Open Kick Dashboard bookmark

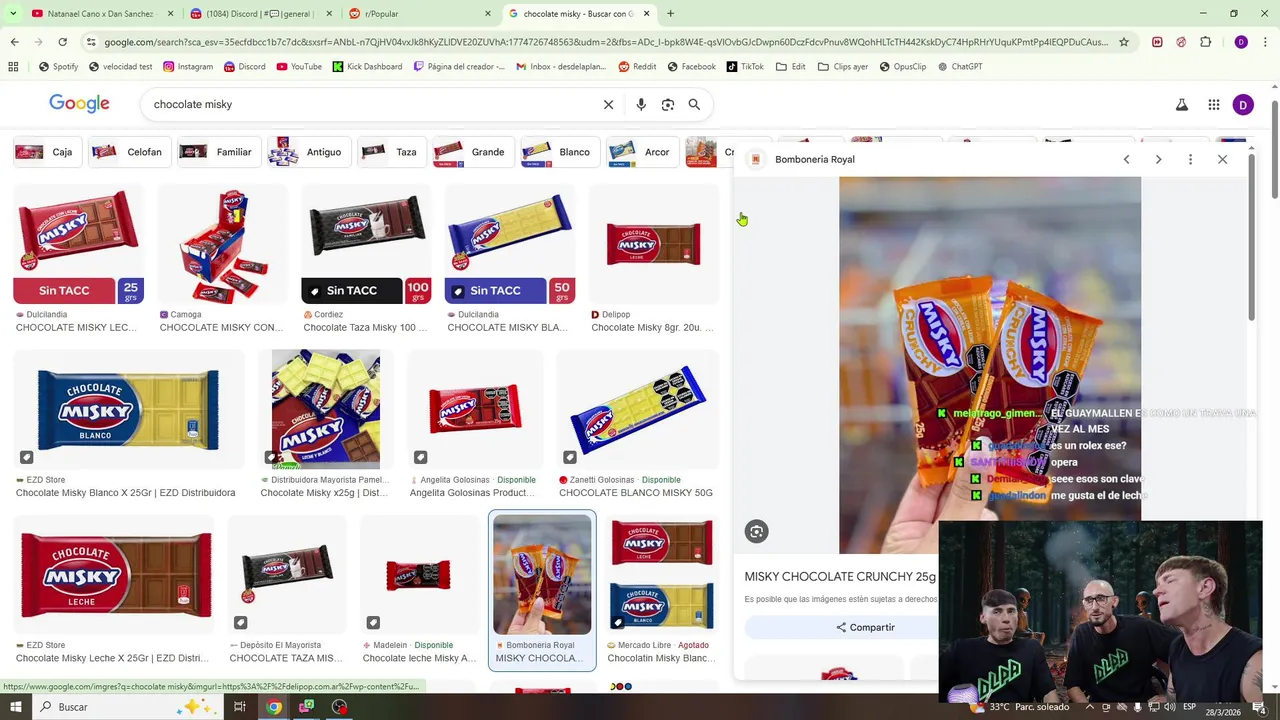point(367,67)
